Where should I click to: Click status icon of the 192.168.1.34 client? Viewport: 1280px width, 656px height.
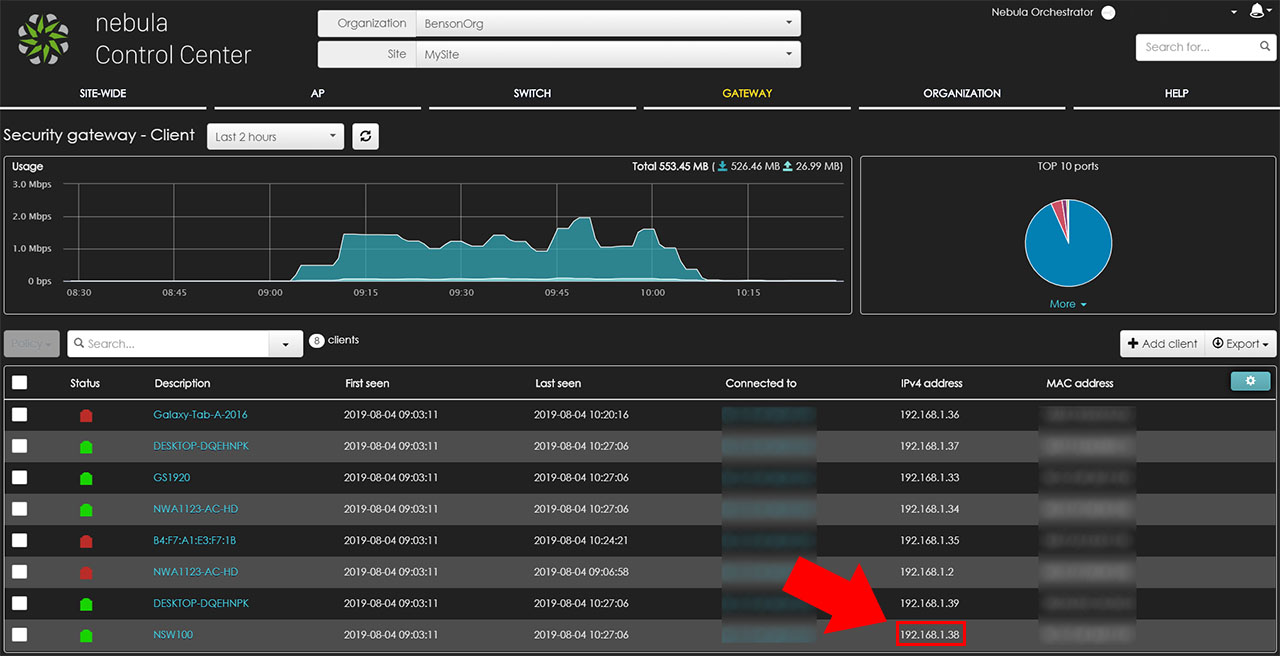click(x=86, y=510)
